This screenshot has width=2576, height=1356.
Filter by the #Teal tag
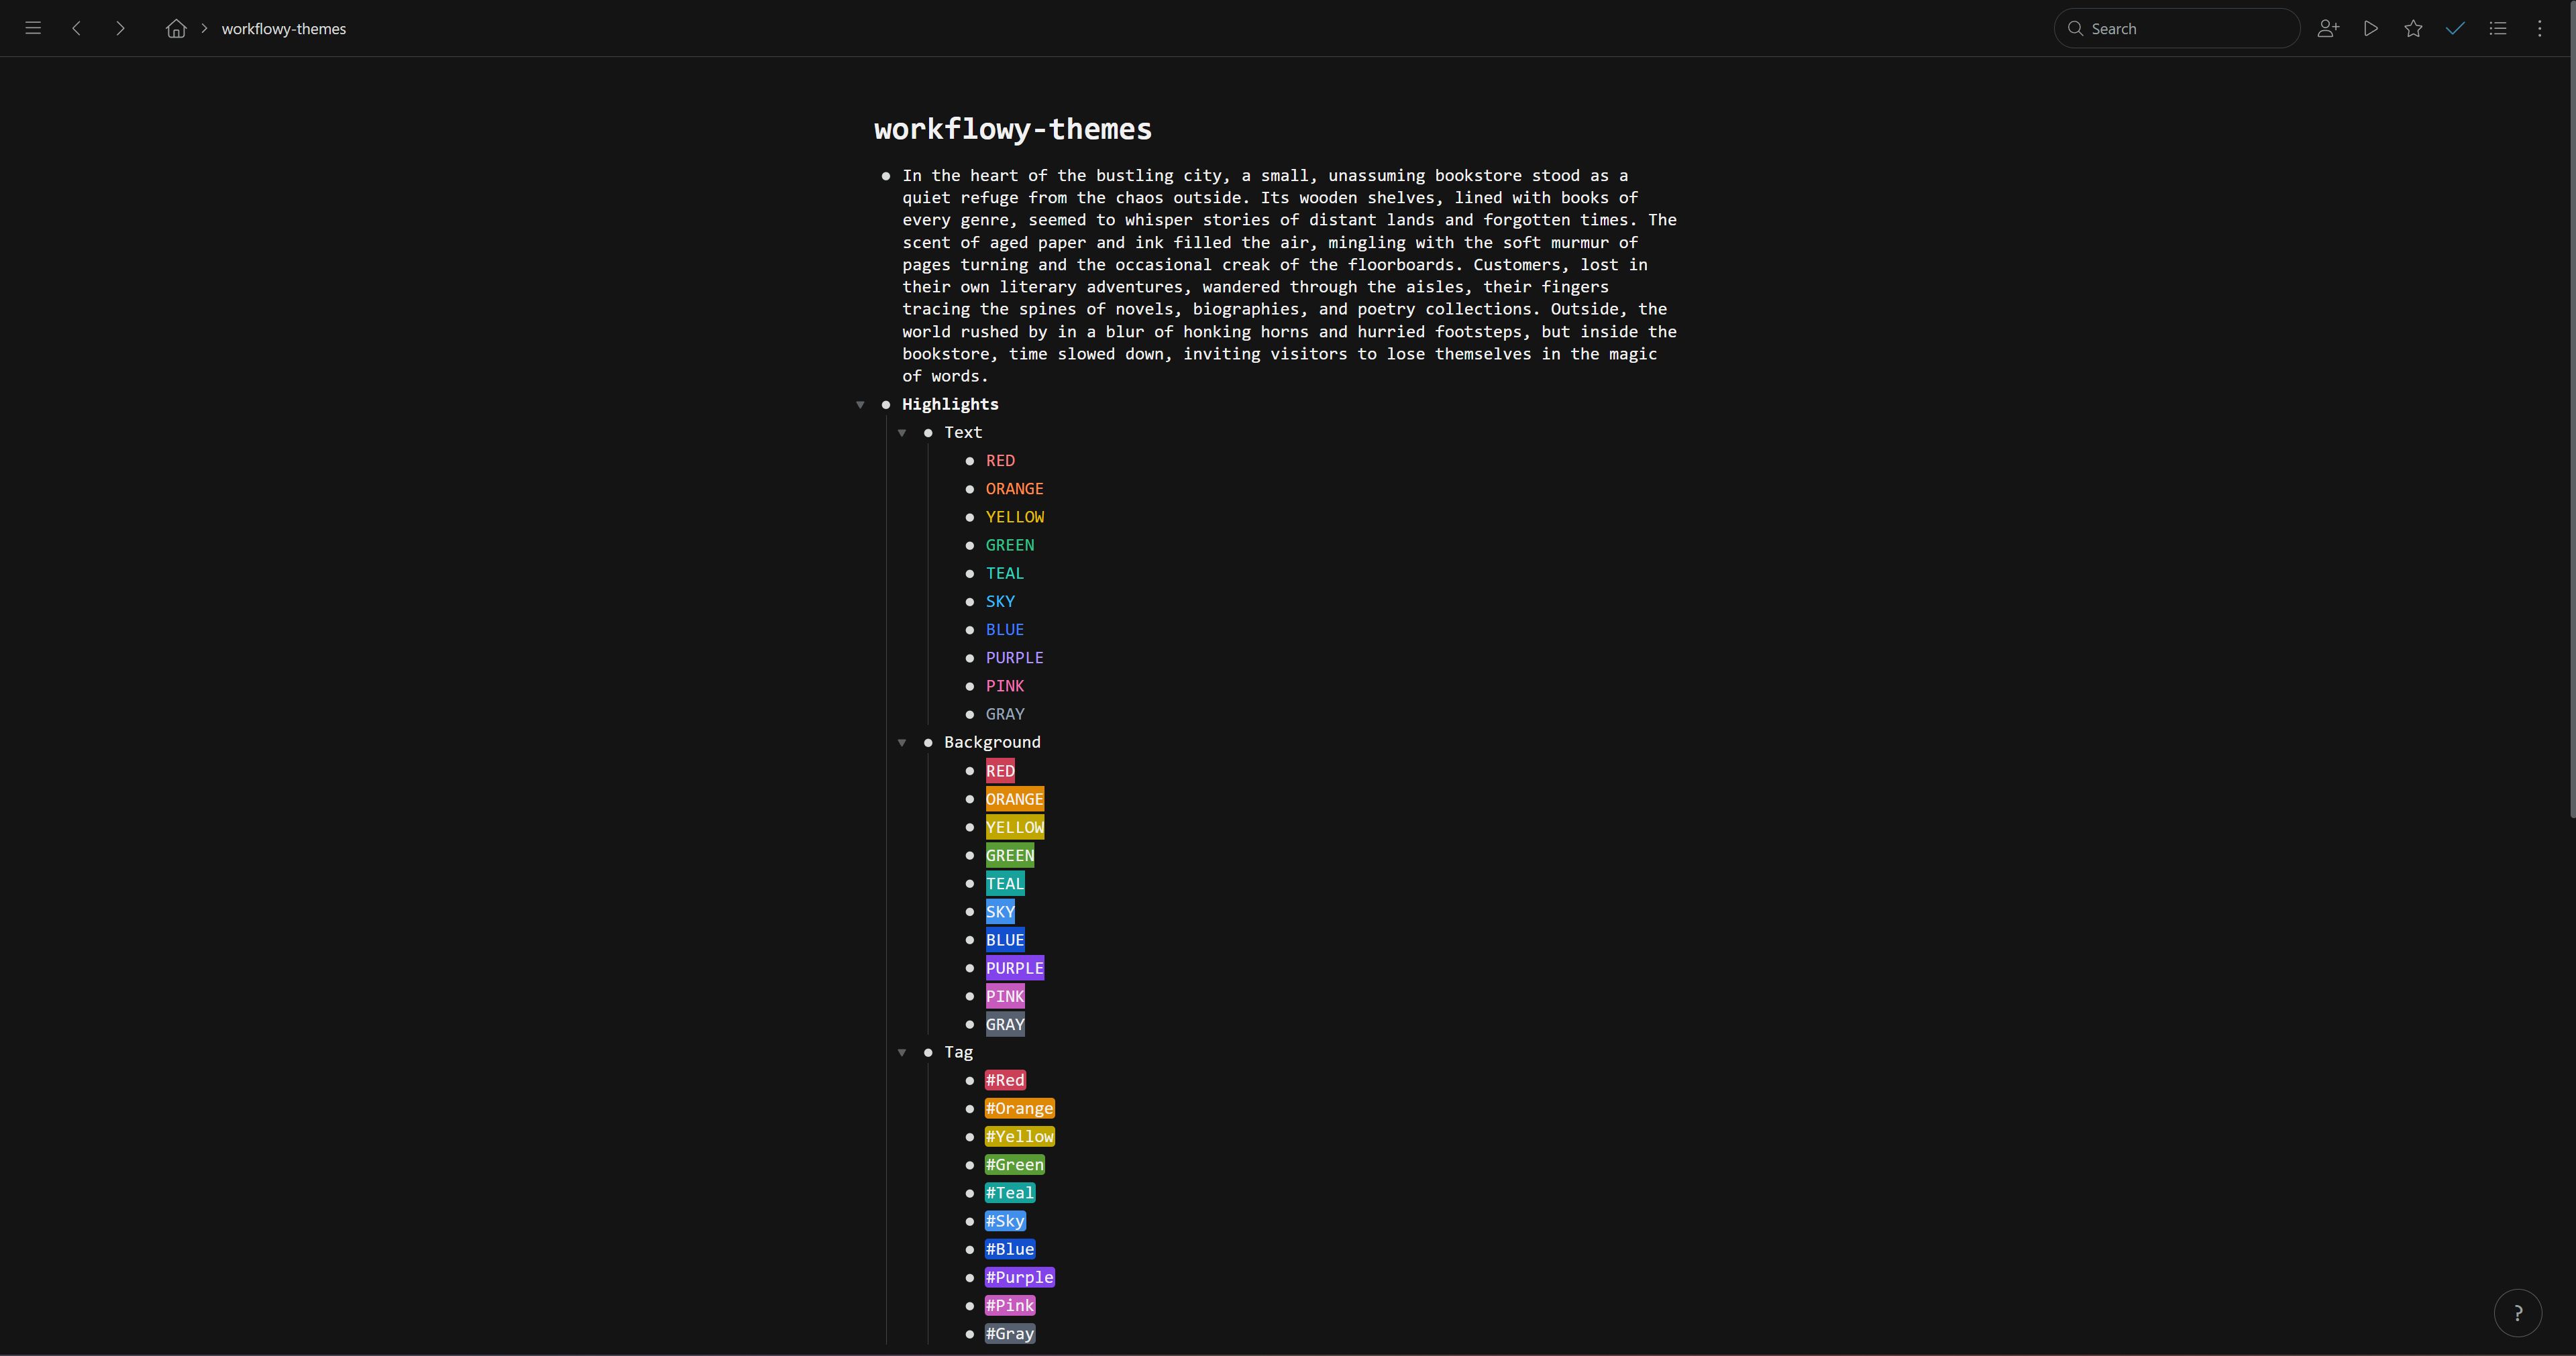click(1010, 1192)
